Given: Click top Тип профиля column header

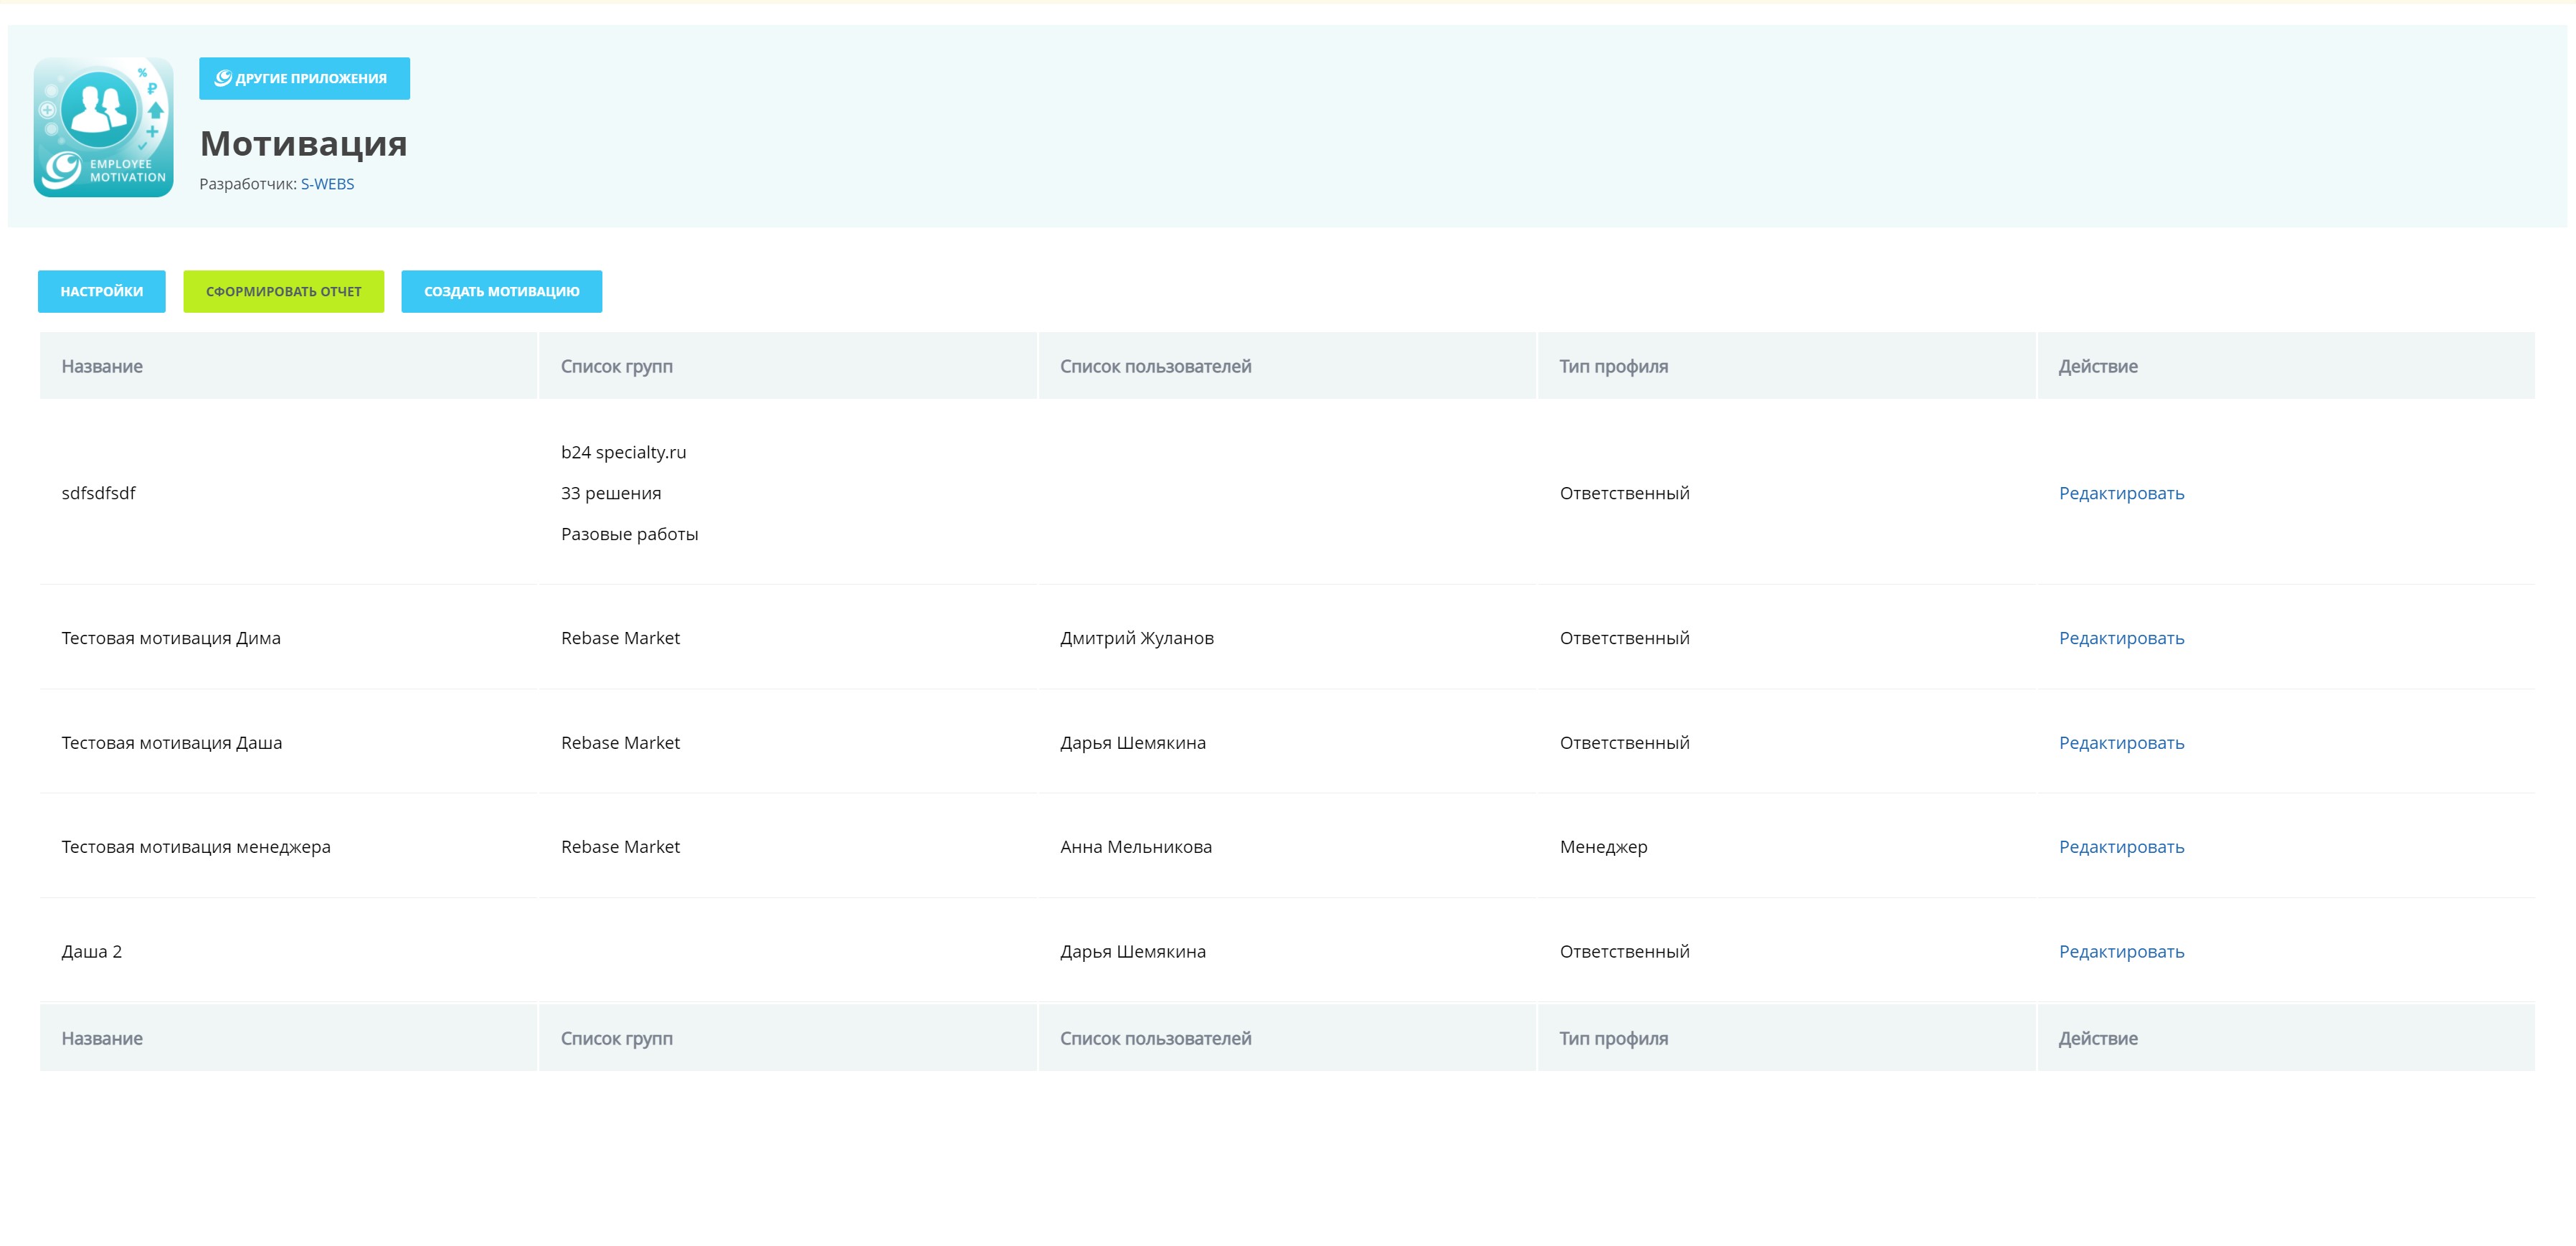Looking at the screenshot, I should 1613,366.
